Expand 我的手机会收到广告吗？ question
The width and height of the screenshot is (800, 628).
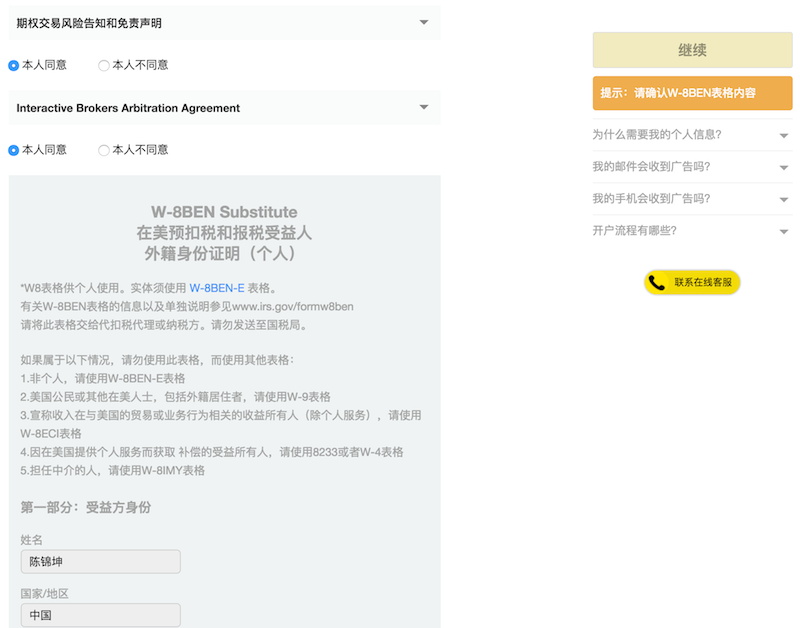(784, 199)
